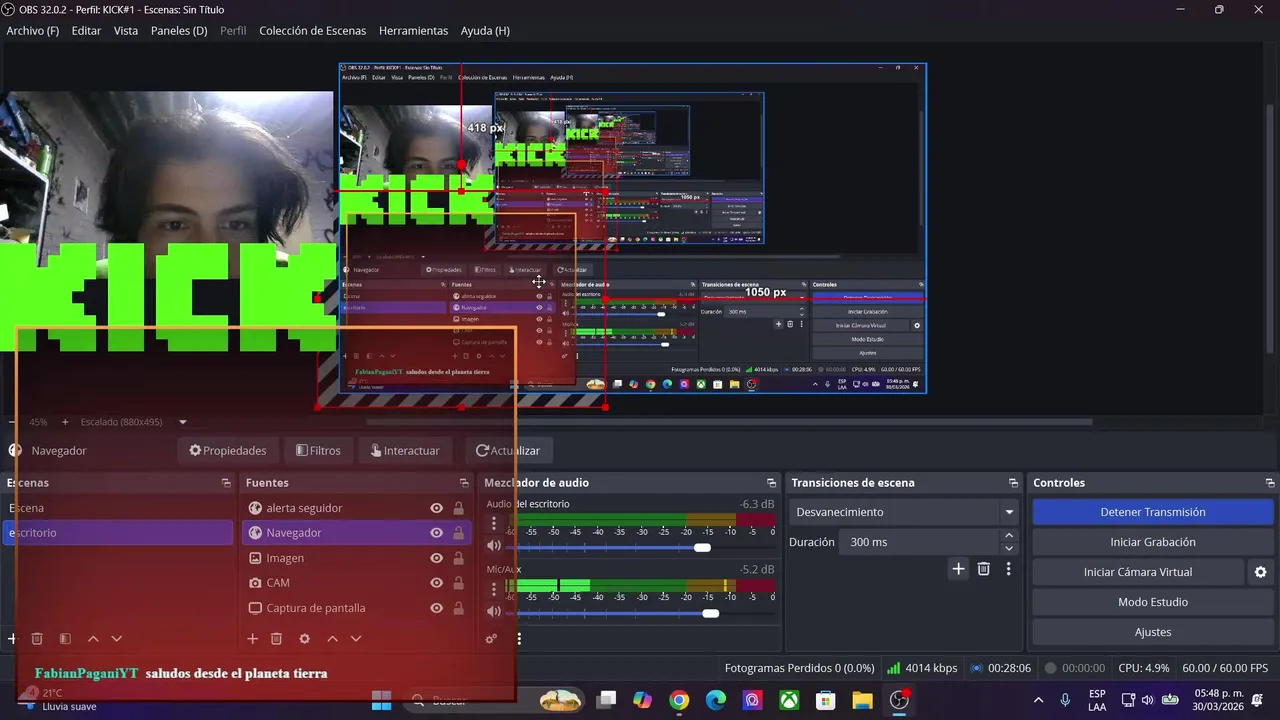1280x720 pixels.
Task: Mute the Audio del escritorio channel
Action: [493, 546]
